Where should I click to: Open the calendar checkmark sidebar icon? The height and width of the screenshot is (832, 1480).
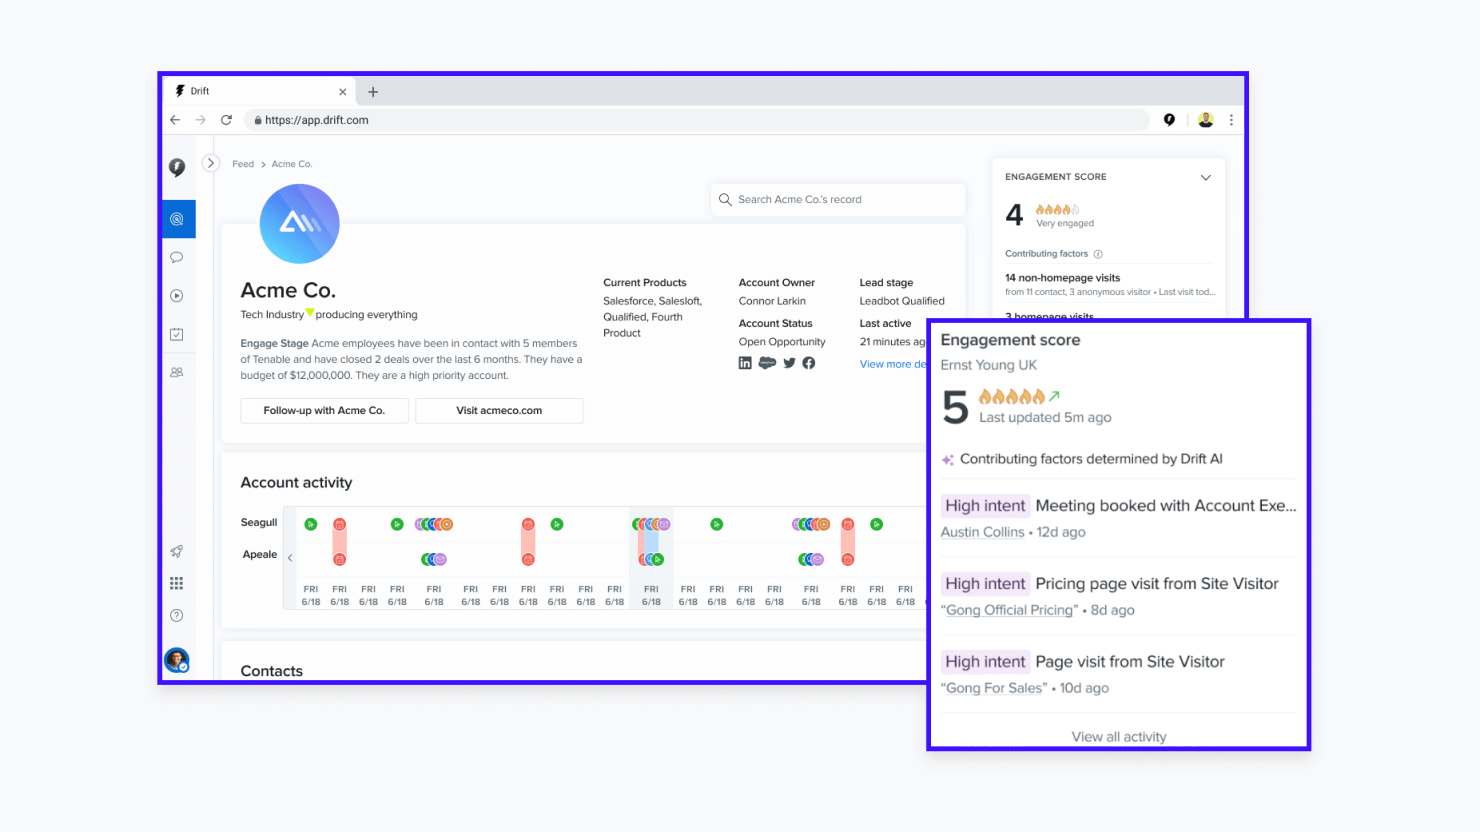(177, 334)
